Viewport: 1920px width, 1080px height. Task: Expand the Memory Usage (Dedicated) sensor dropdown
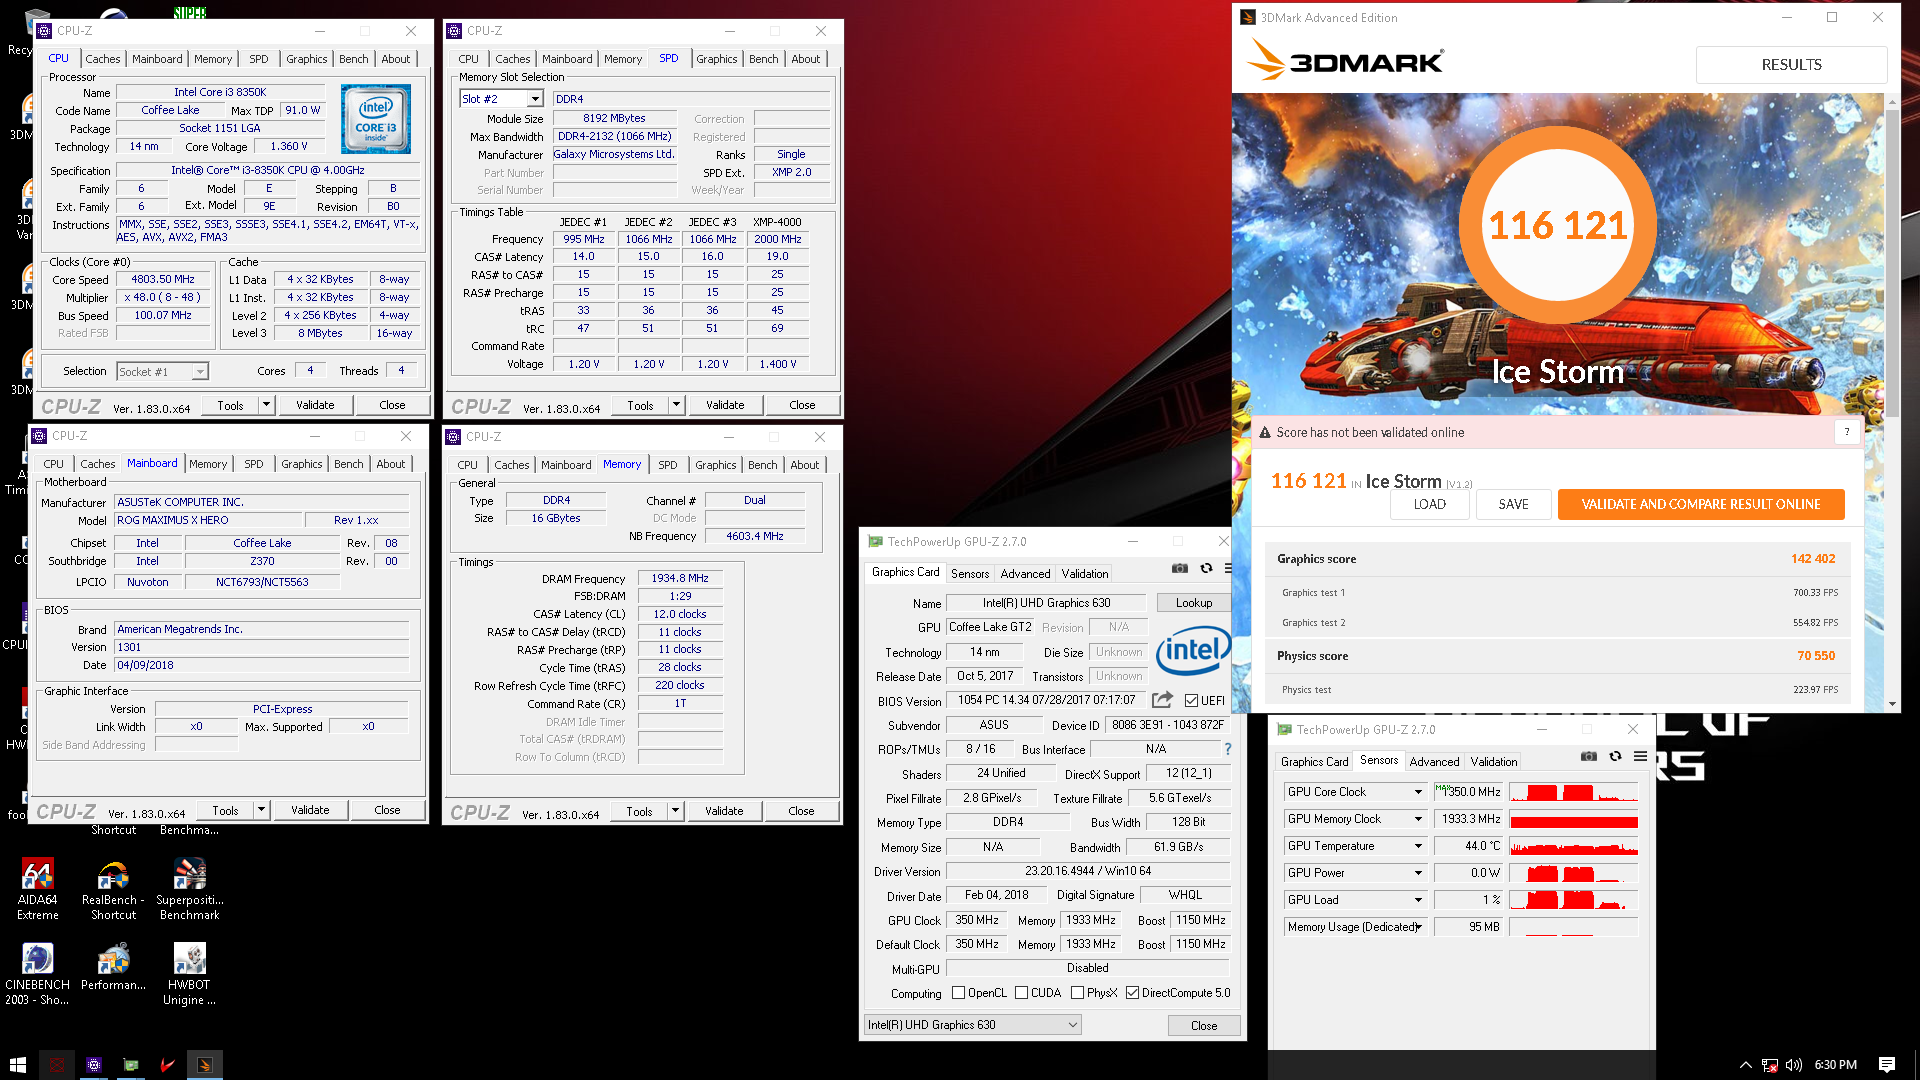coord(1417,927)
